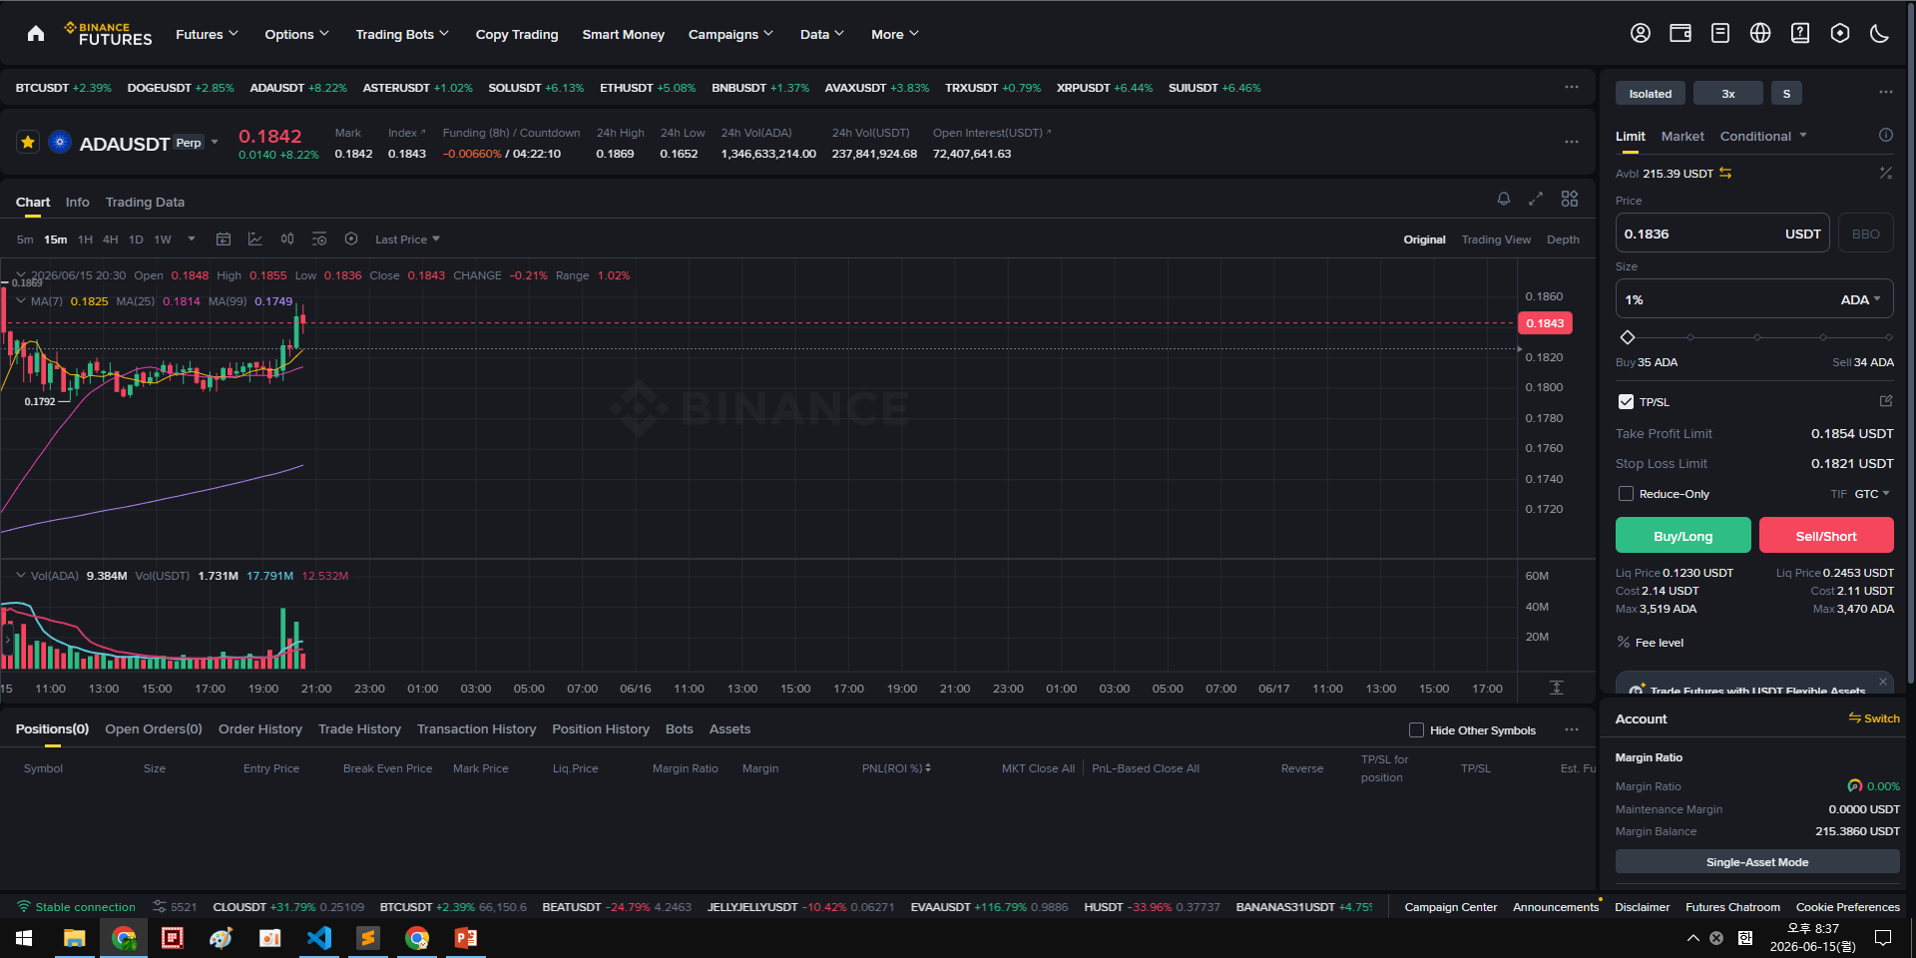Collapse the MA indicator legend
Image resolution: width=1916 pixels, height=958 pixels.
pyautogui.click(x=21, y=300)
